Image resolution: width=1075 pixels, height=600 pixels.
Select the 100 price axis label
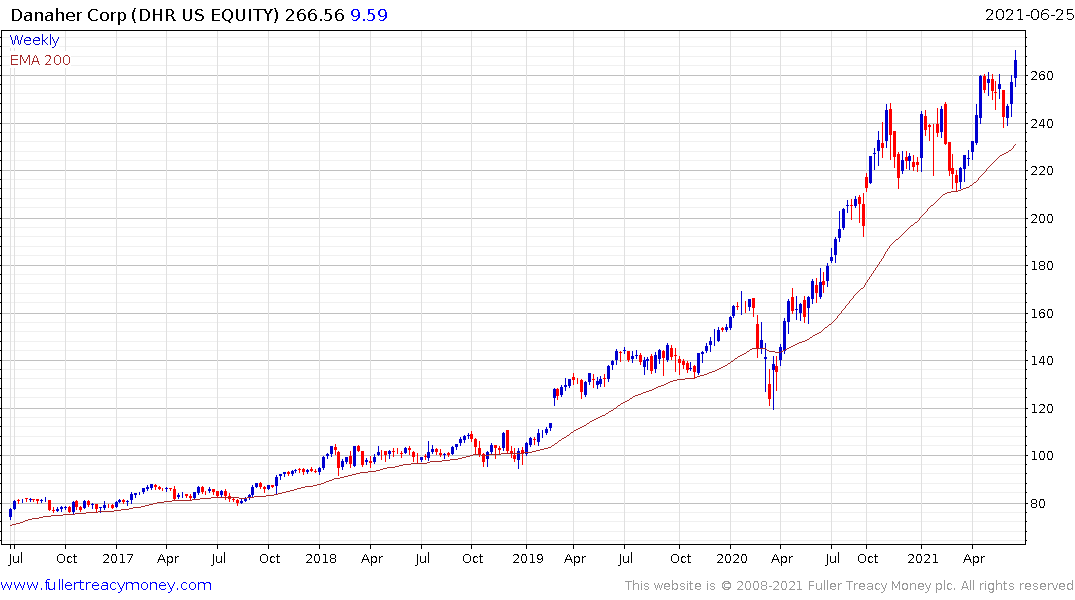click(x=1042, y=456)
